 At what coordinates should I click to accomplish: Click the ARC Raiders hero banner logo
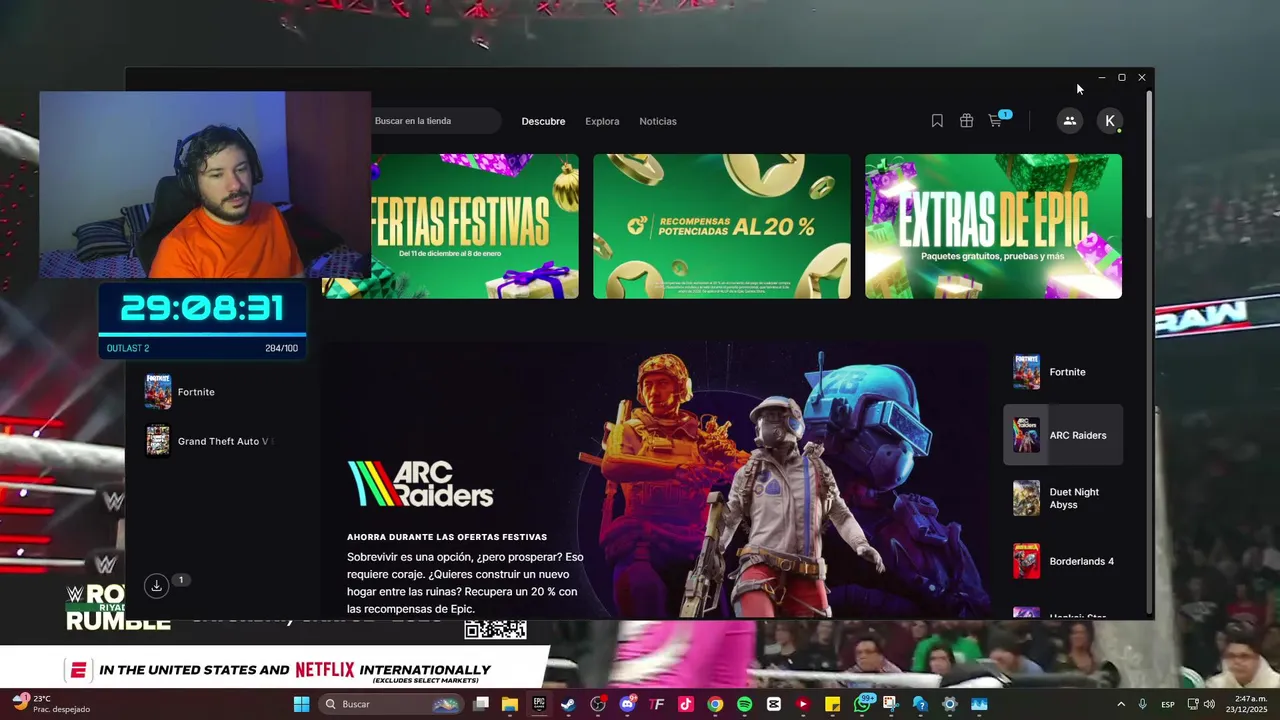coord(420,484)
